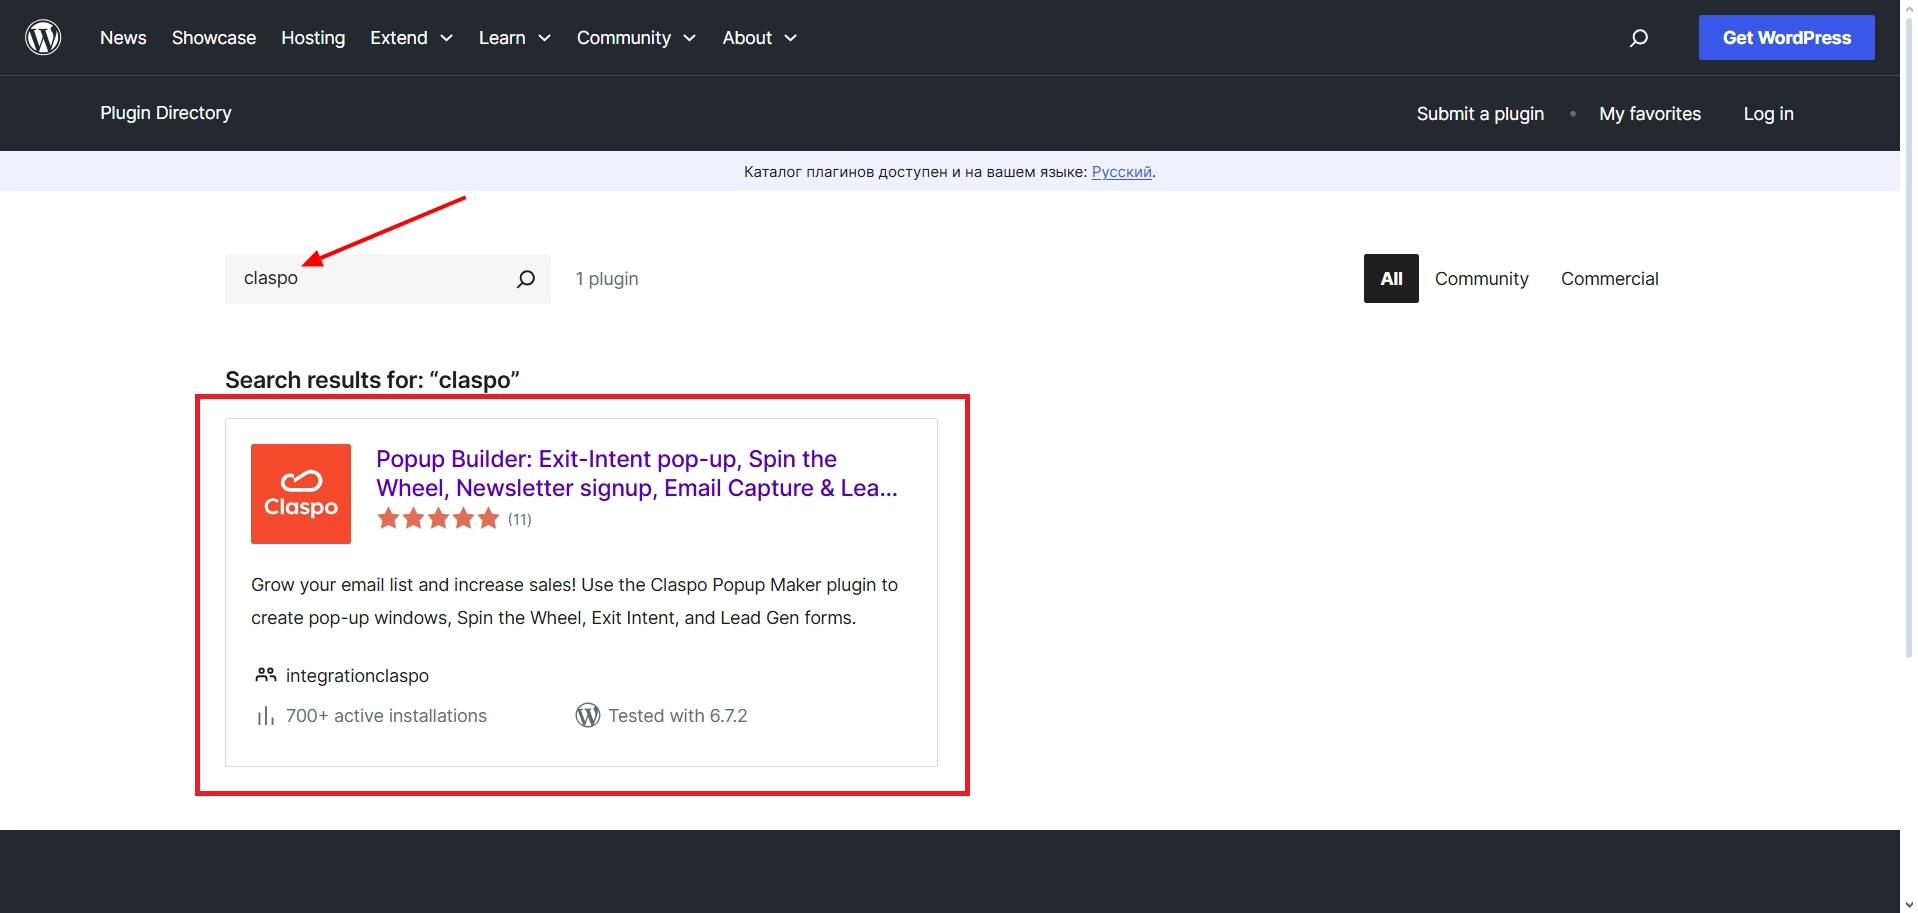Expand the Extend menu
This screenshot has height=913, width=1918.
tap(411, 38)
